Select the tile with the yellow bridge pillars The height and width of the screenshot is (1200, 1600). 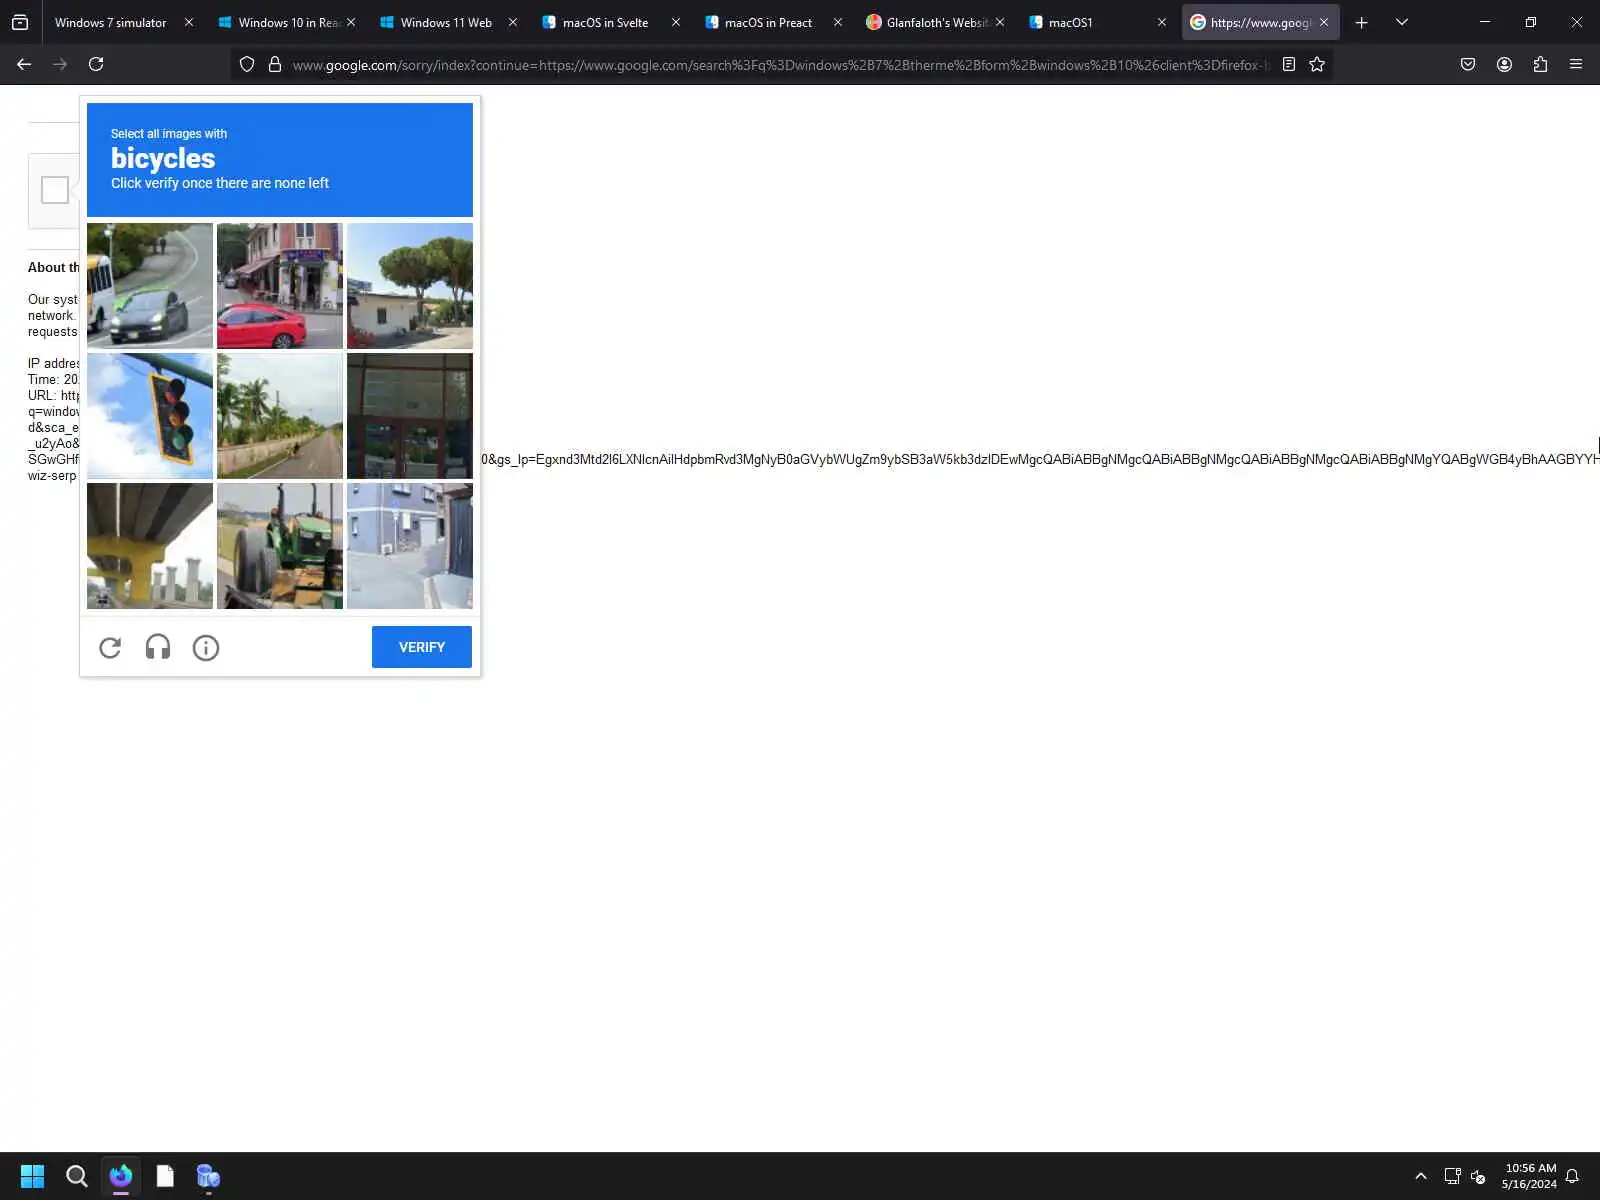tap(150, 546)
